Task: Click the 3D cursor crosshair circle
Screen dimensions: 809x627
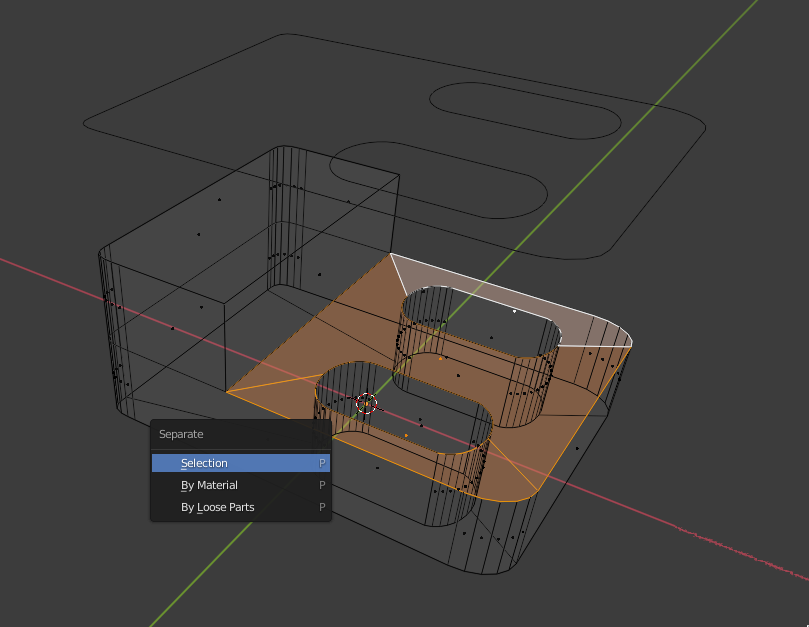Action: coord(366,403)
